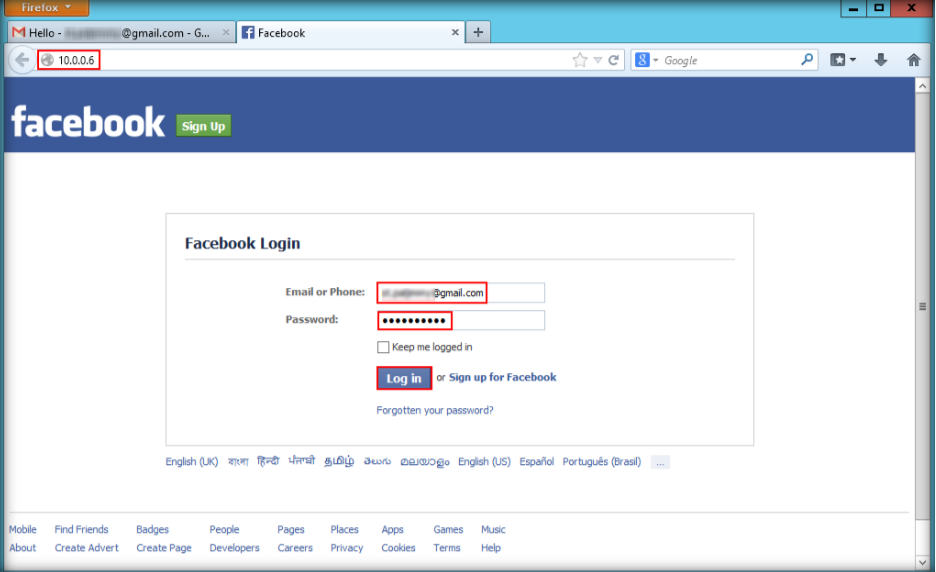Open a new tab with plus button
The width and height of the screenshot is (936, 572).
pos(478,32)
